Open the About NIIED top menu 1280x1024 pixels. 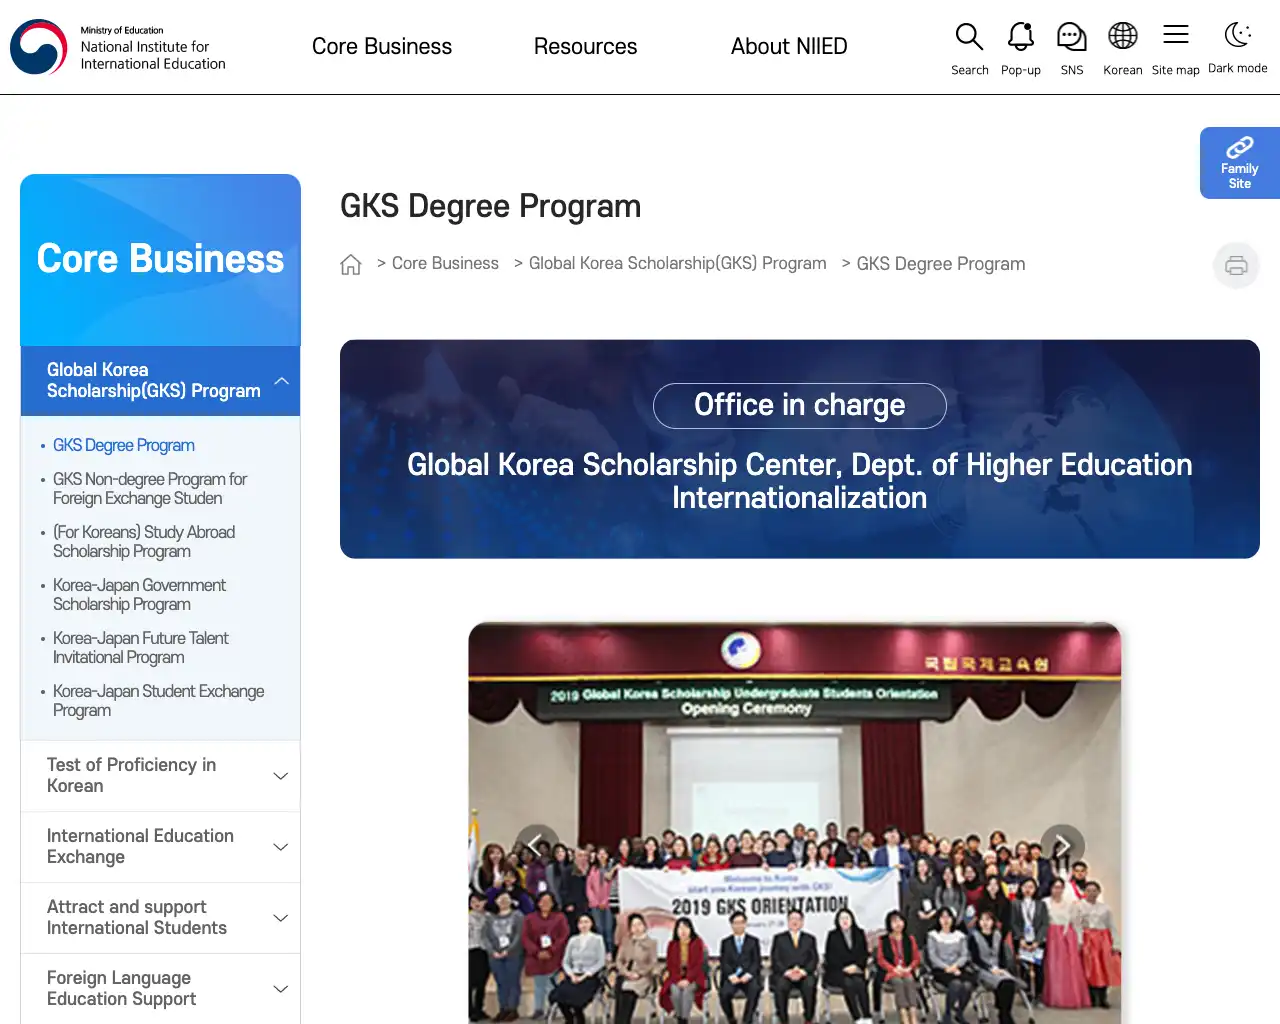(789, 47)
